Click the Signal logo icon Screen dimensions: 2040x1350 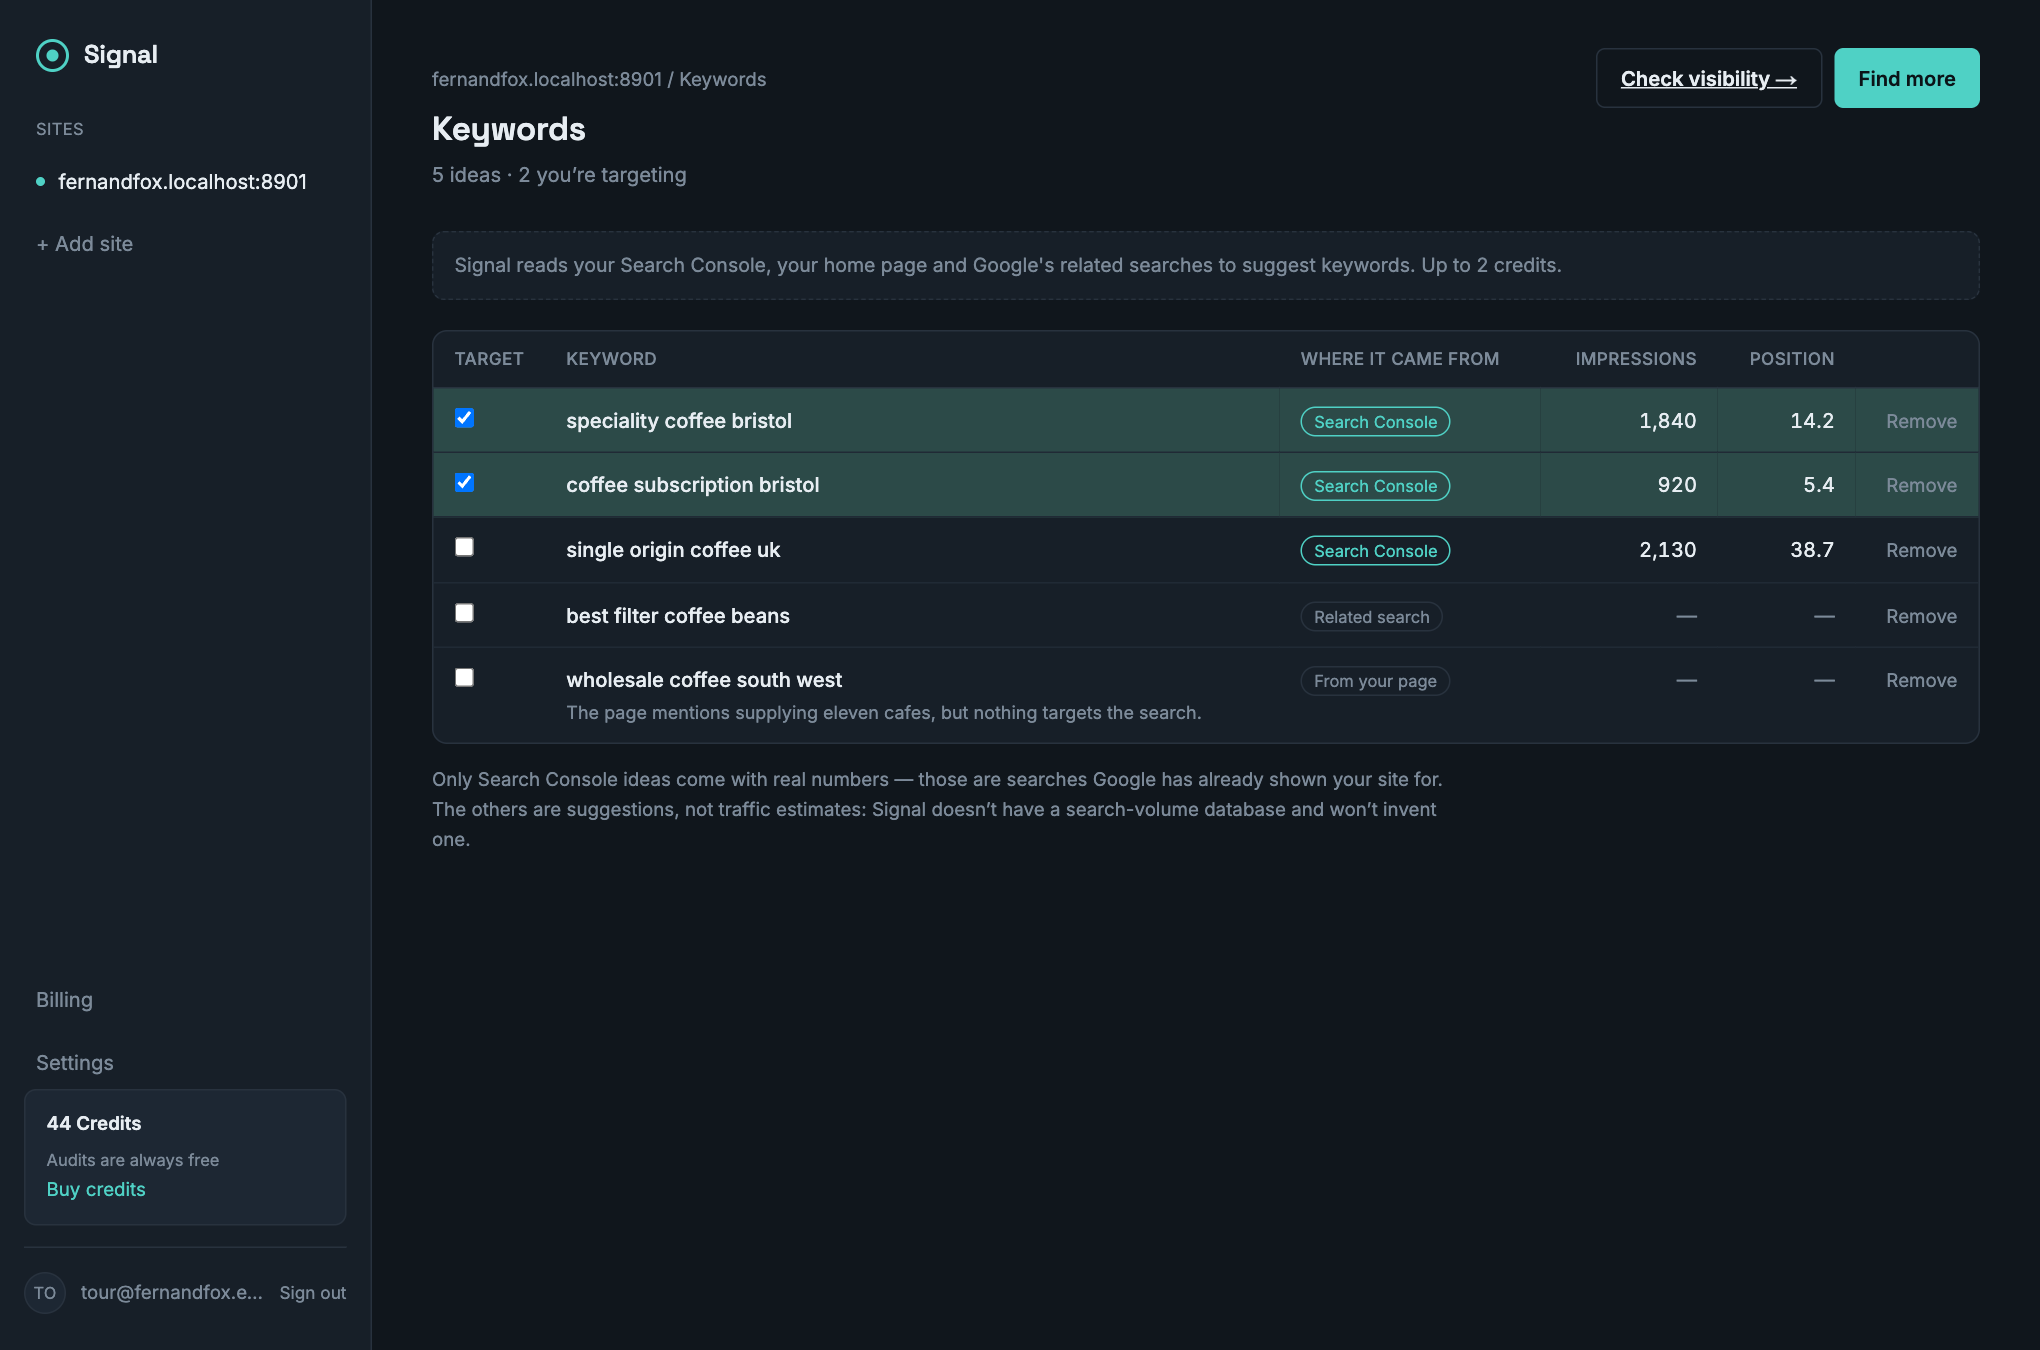[52, 55]
